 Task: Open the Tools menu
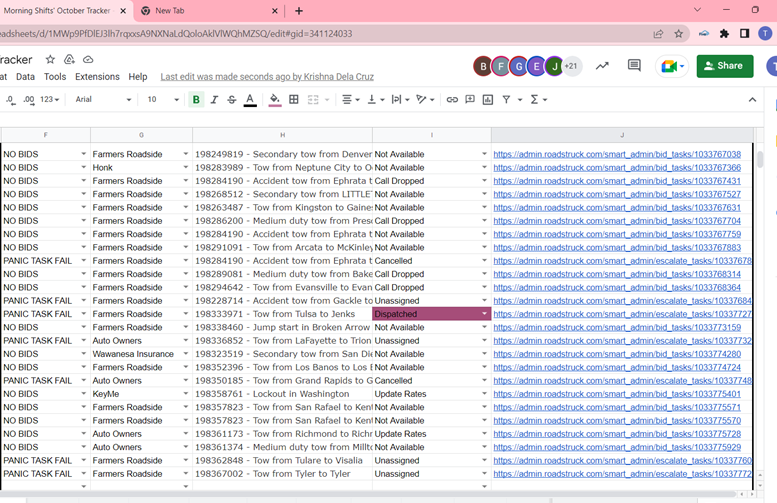(x=55, y=77)
